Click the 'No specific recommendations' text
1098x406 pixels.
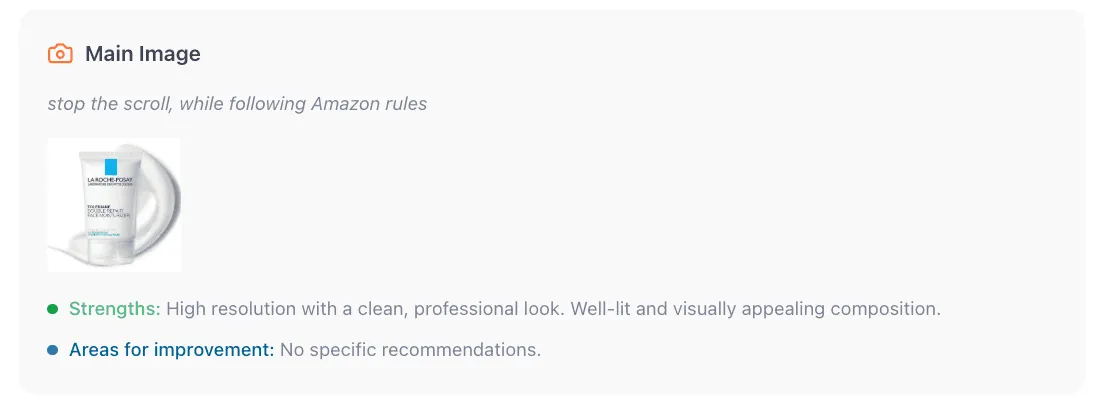410,351
